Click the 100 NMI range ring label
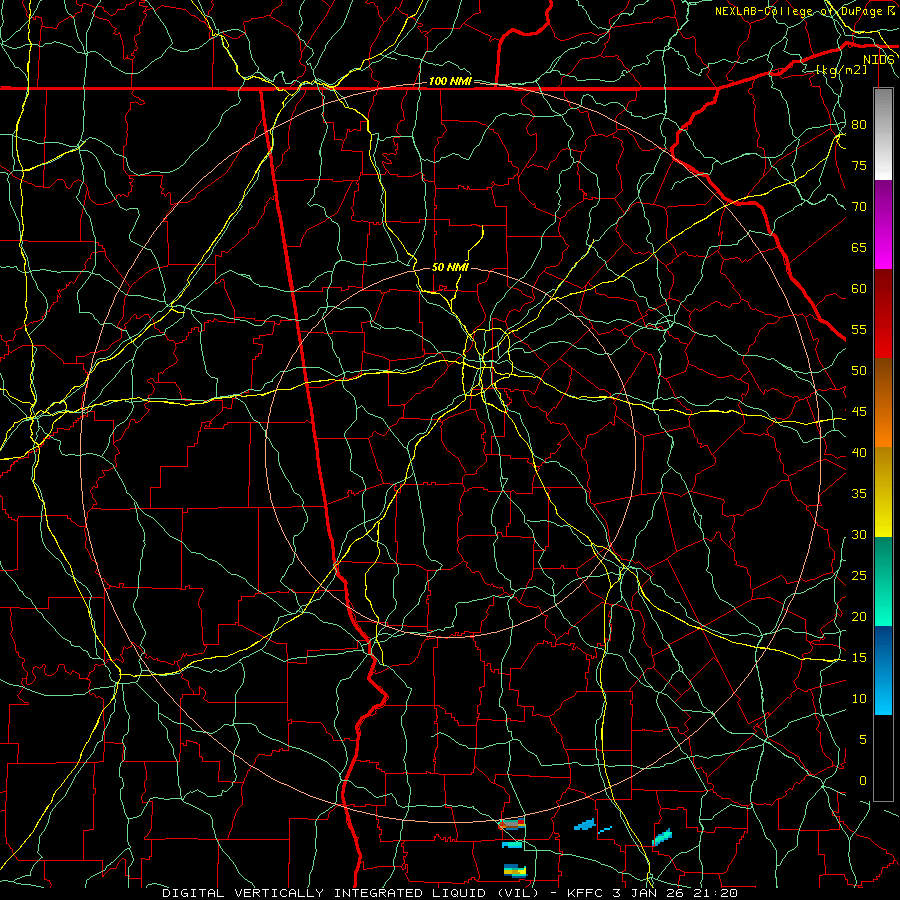The height and width of the screenshot is (900, 900). click(x=450, y=82)
